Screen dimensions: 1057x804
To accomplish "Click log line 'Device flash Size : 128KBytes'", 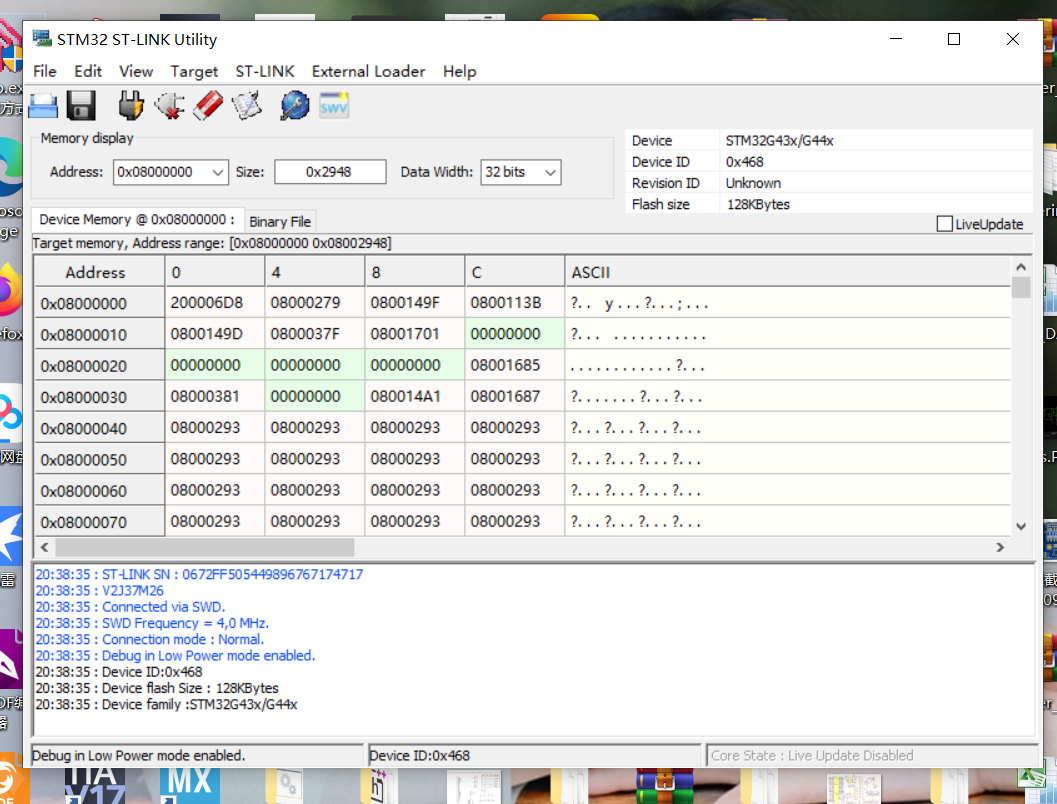I will click(156, 688).
